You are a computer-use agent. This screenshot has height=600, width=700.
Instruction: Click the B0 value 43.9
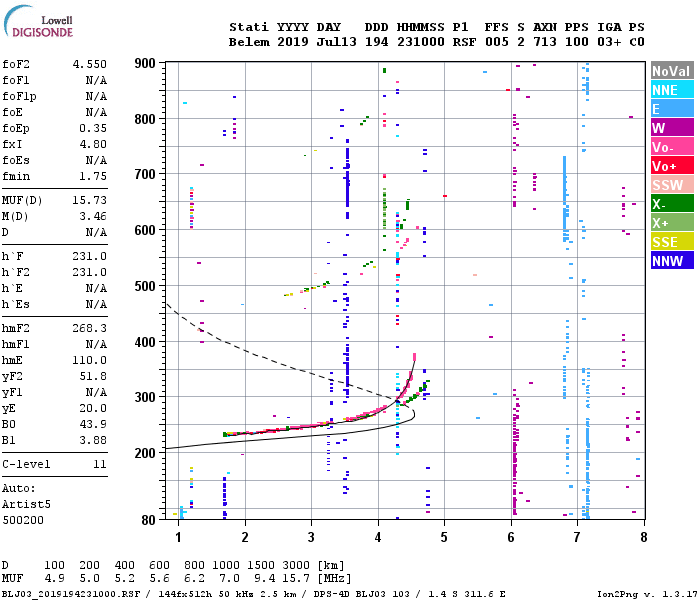click(x=93, y=424)
